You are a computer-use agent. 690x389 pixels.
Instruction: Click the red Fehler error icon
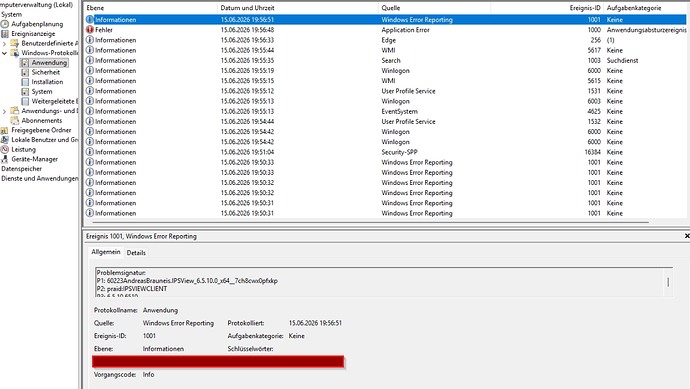click(x=90, y=29)
